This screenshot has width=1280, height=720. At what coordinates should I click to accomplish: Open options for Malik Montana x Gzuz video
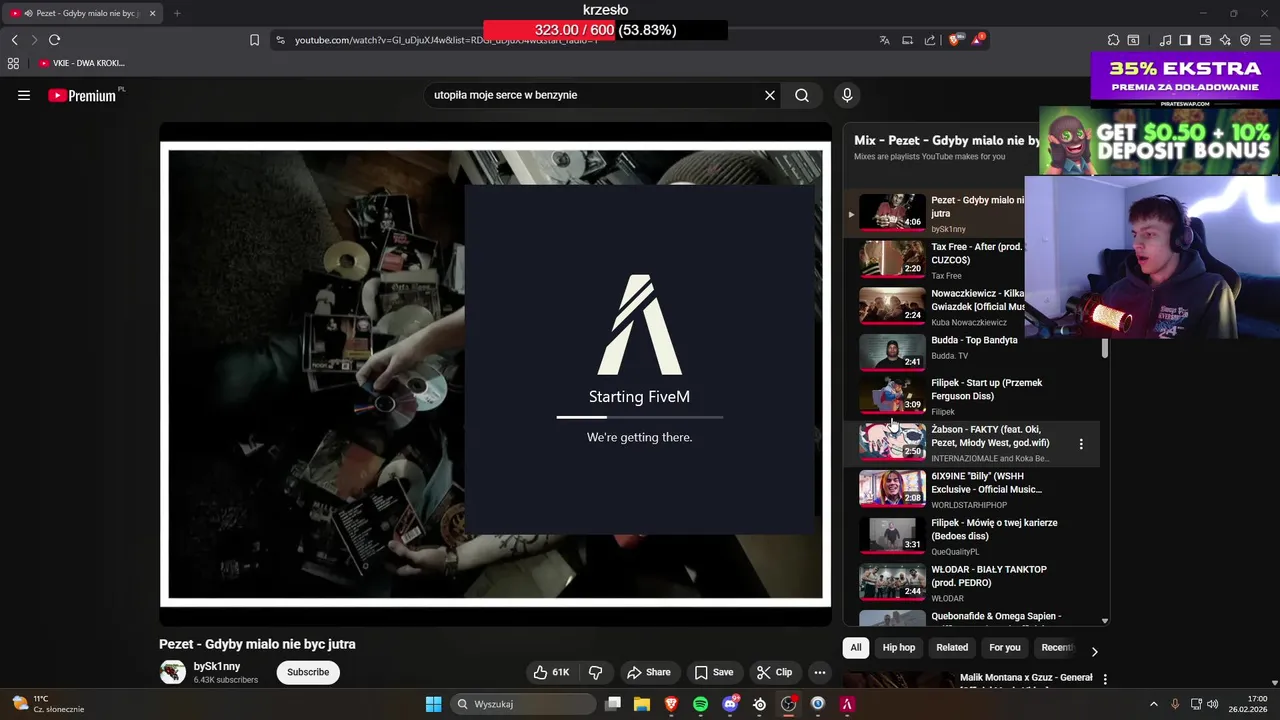point(1105,679)
